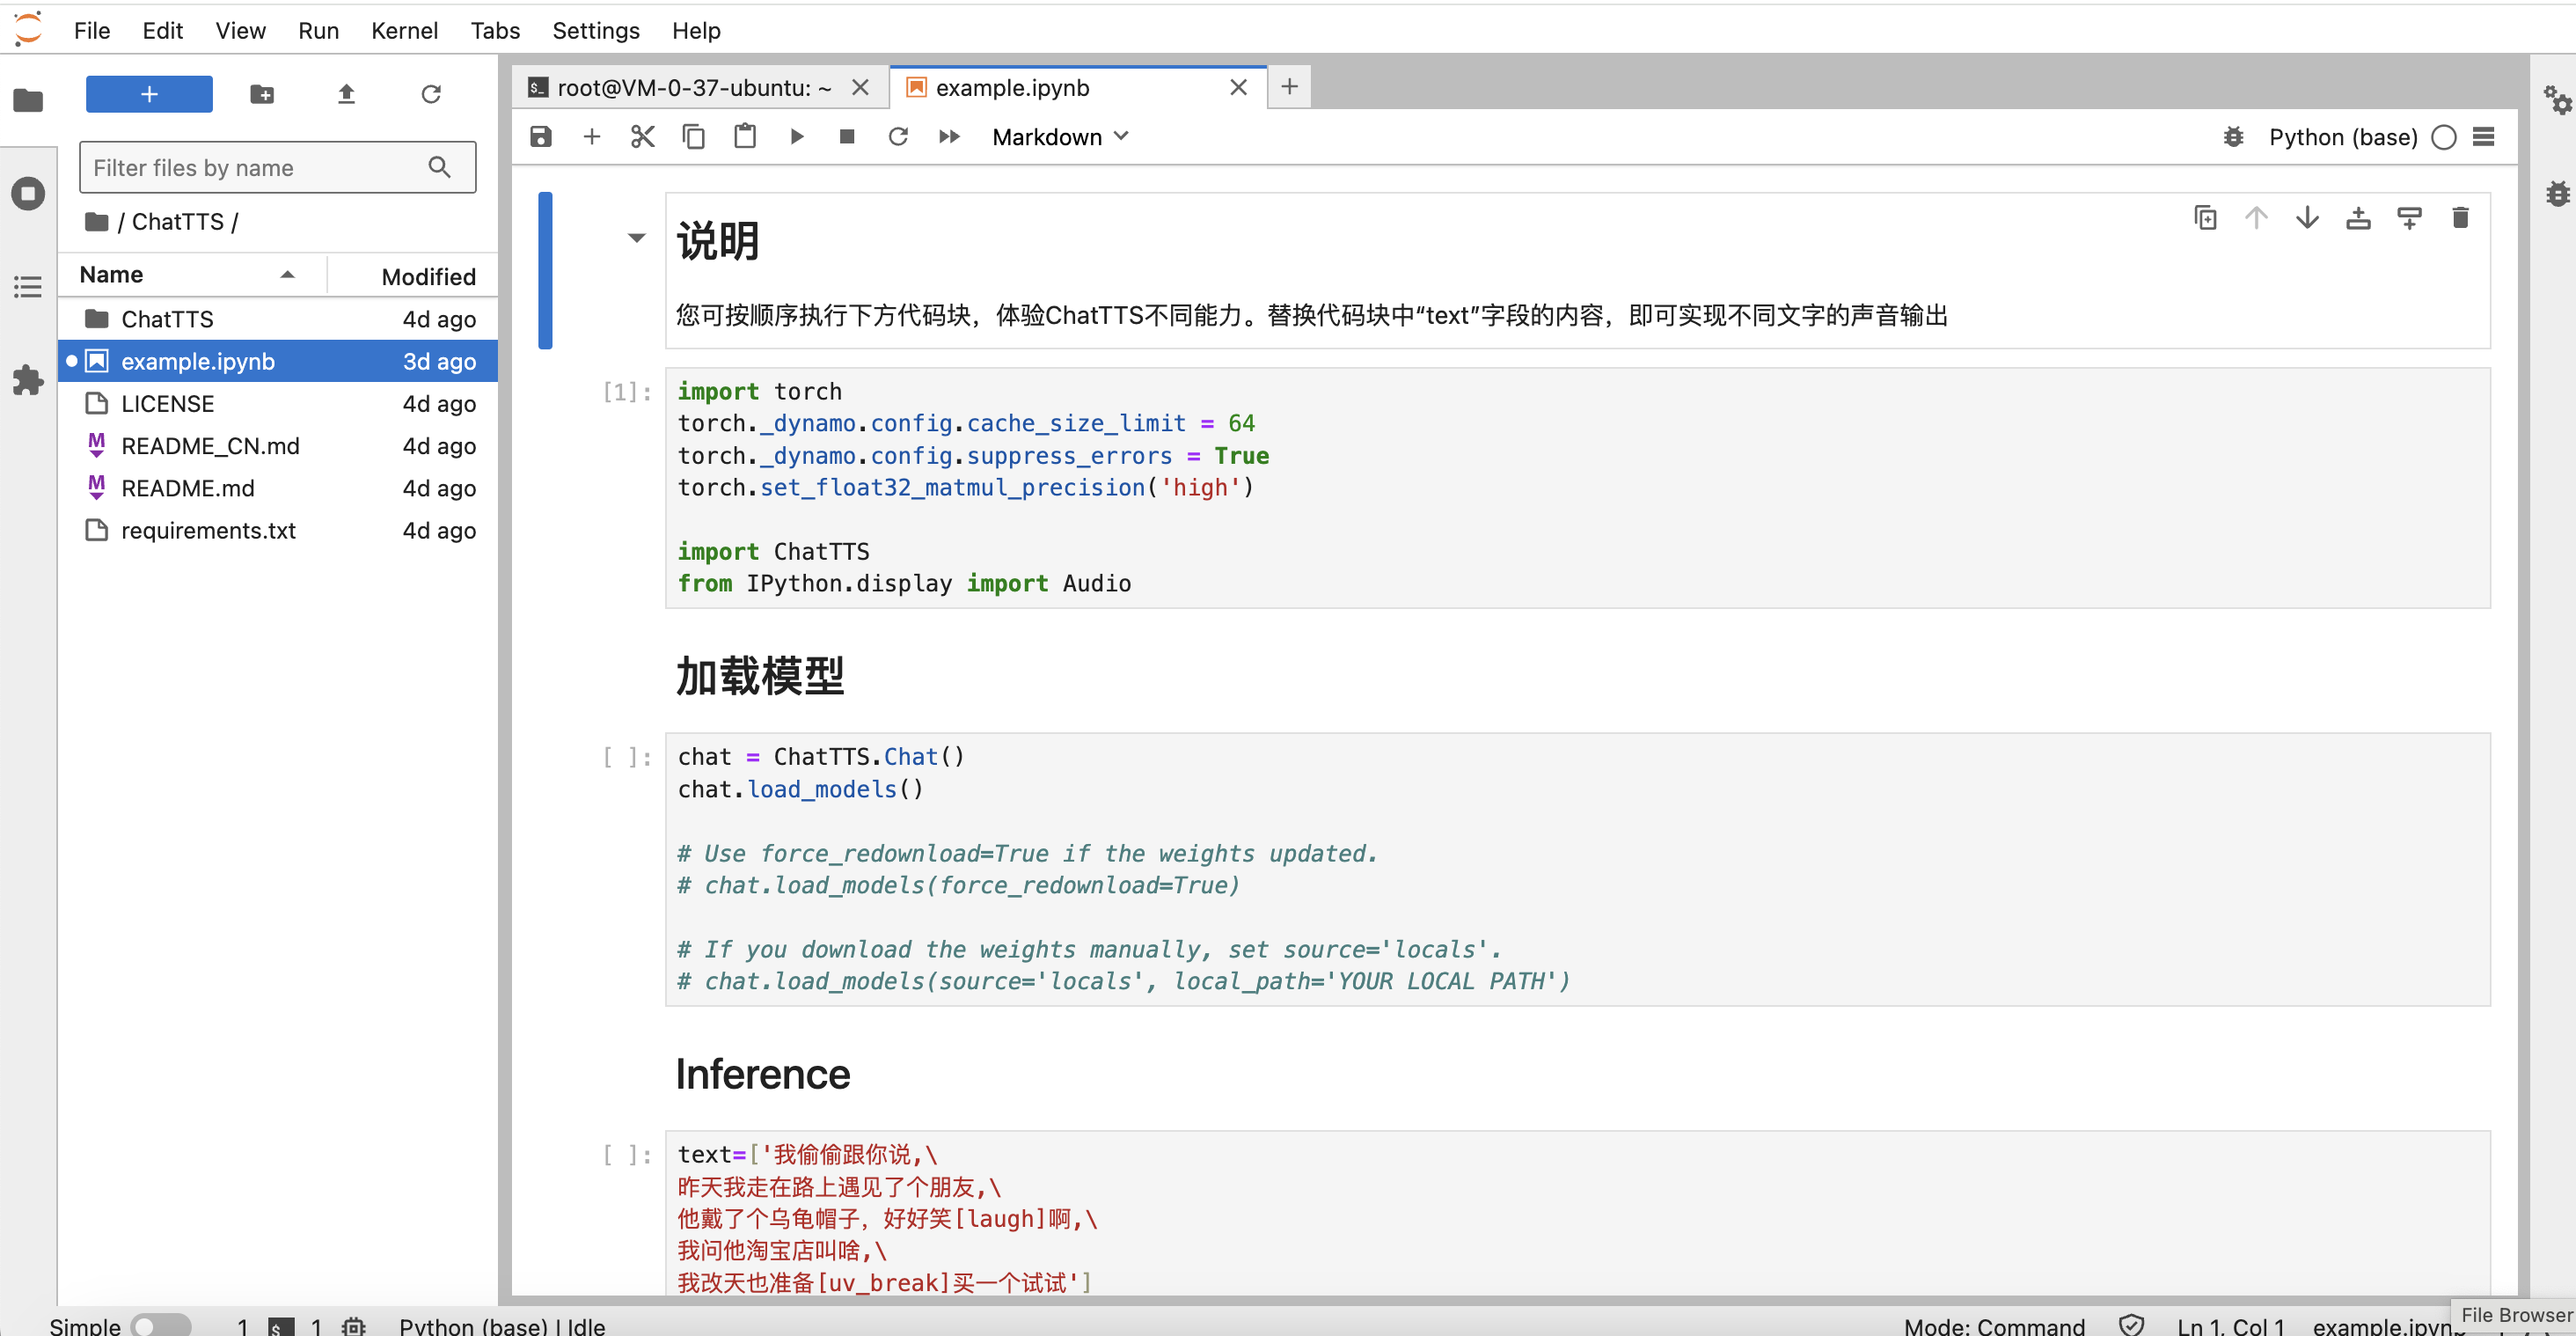The width and height of the screenshot is (2576, 1336).
Task: Switch kernel via Python (base) label
Action: tap(2343, 137)
